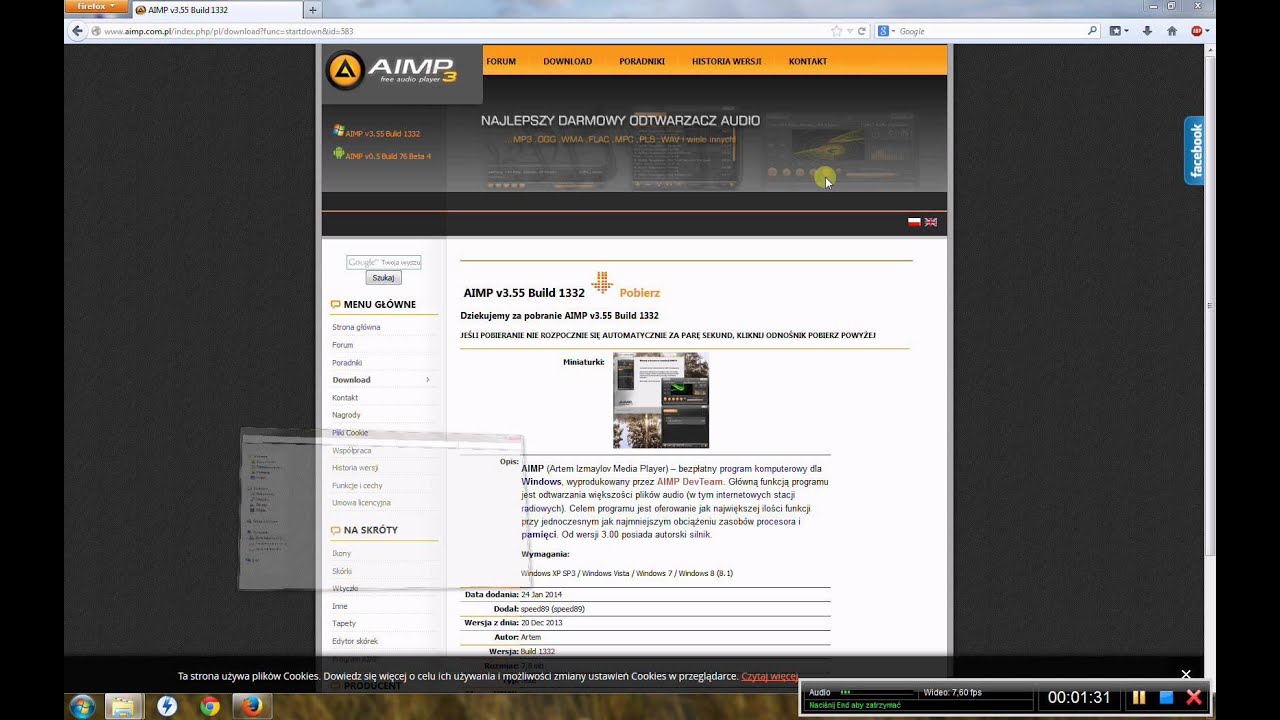Viewport: 1280px width, 720px height.
Task: Open the Firefox orange menu button
Action: 96,7
